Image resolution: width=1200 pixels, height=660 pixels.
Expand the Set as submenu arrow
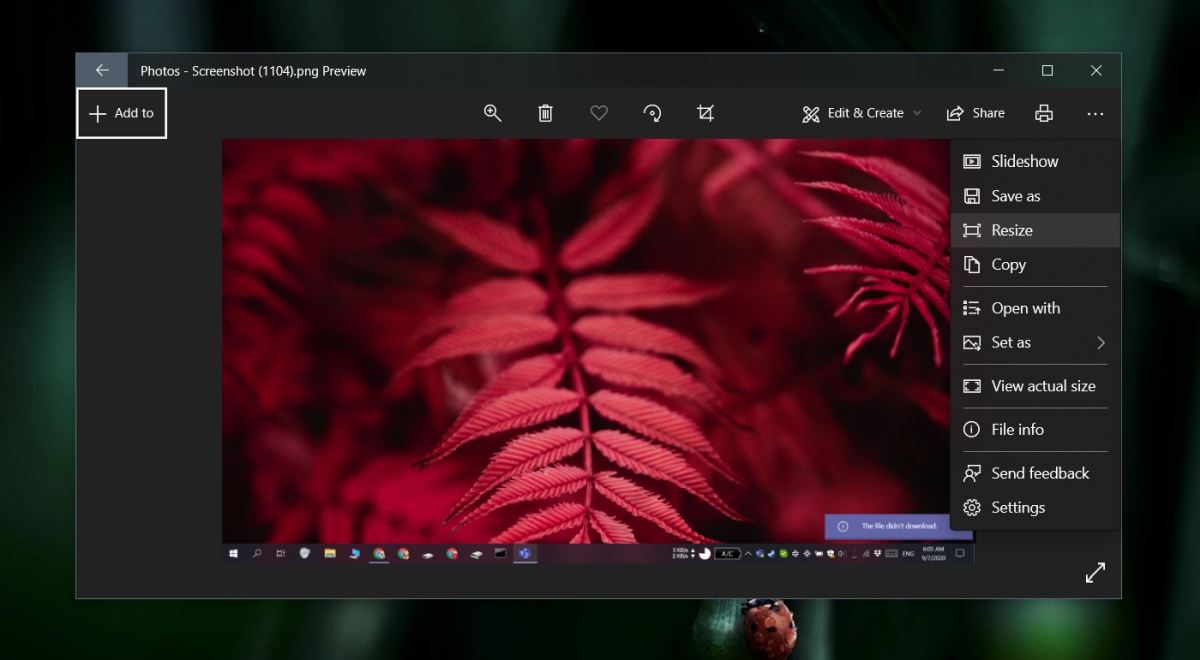pyautogui.click(x=1100, y=343)
